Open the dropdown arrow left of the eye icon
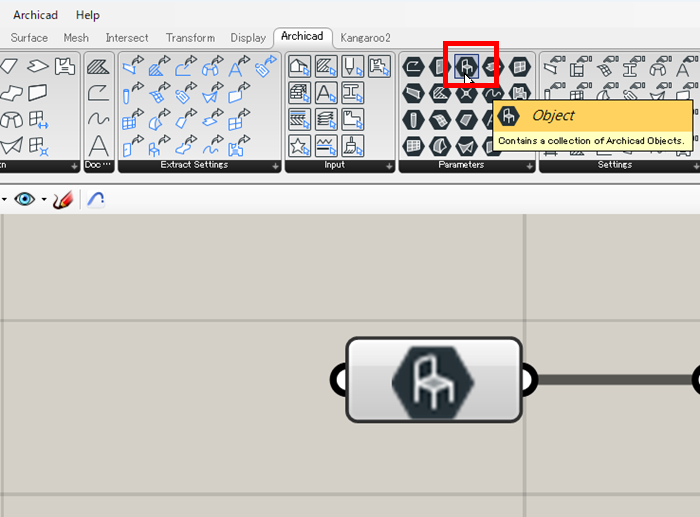This screenshot has width=700, height=517. (x=4, y=199)
